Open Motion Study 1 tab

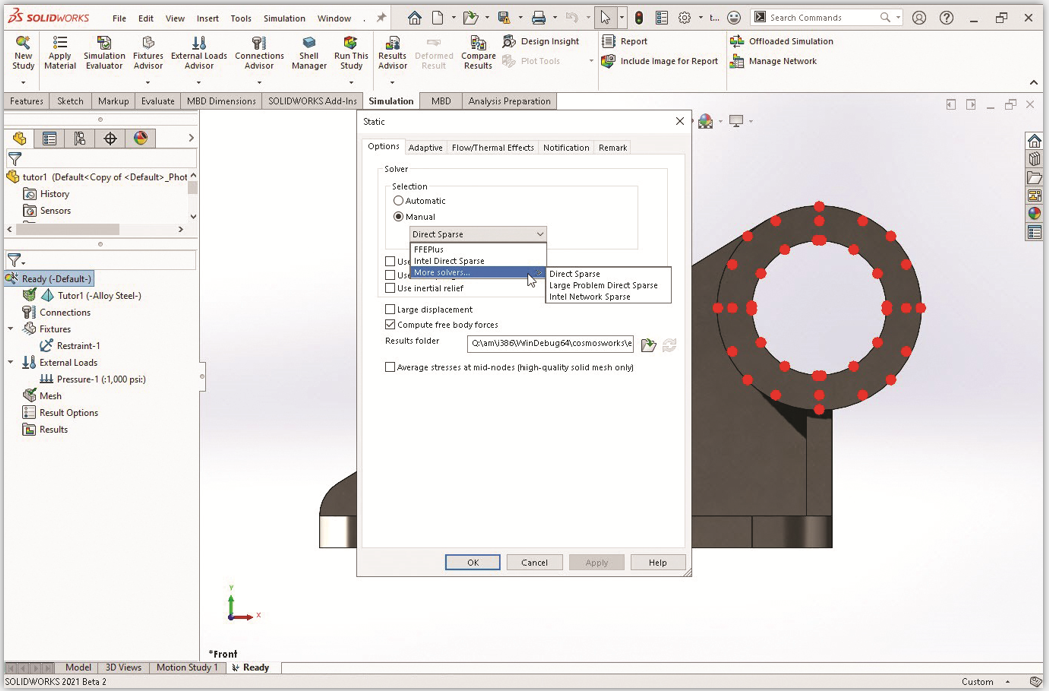[x=187, y=668]
